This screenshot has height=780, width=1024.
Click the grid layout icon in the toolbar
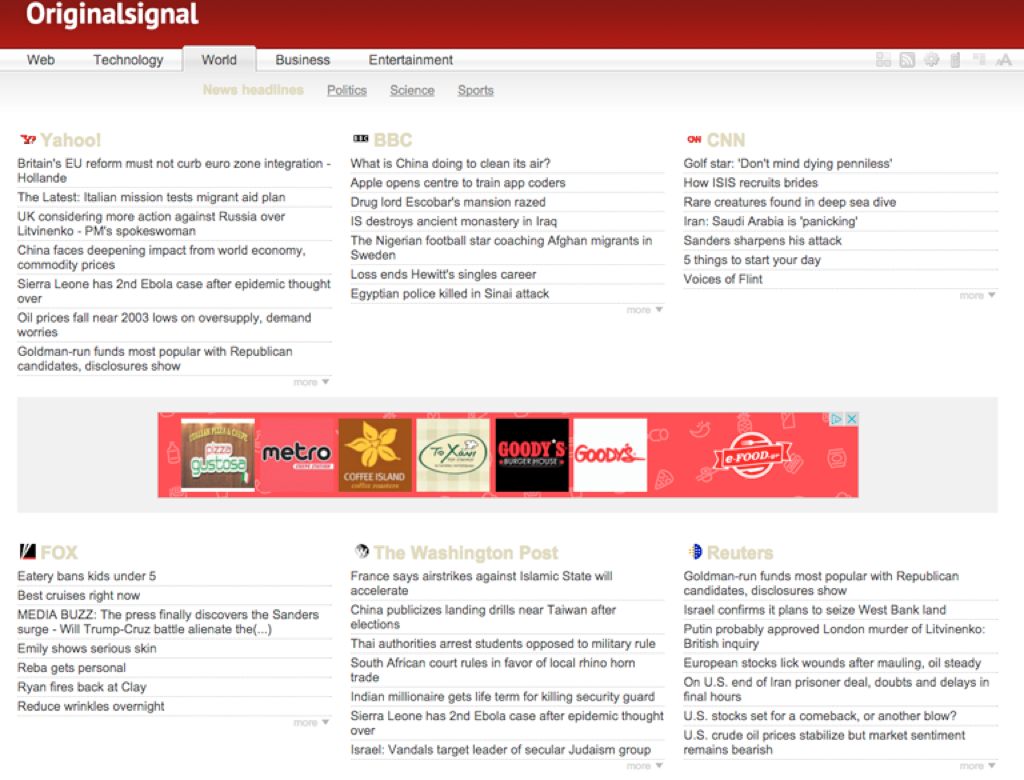click(x=883, y=60)
